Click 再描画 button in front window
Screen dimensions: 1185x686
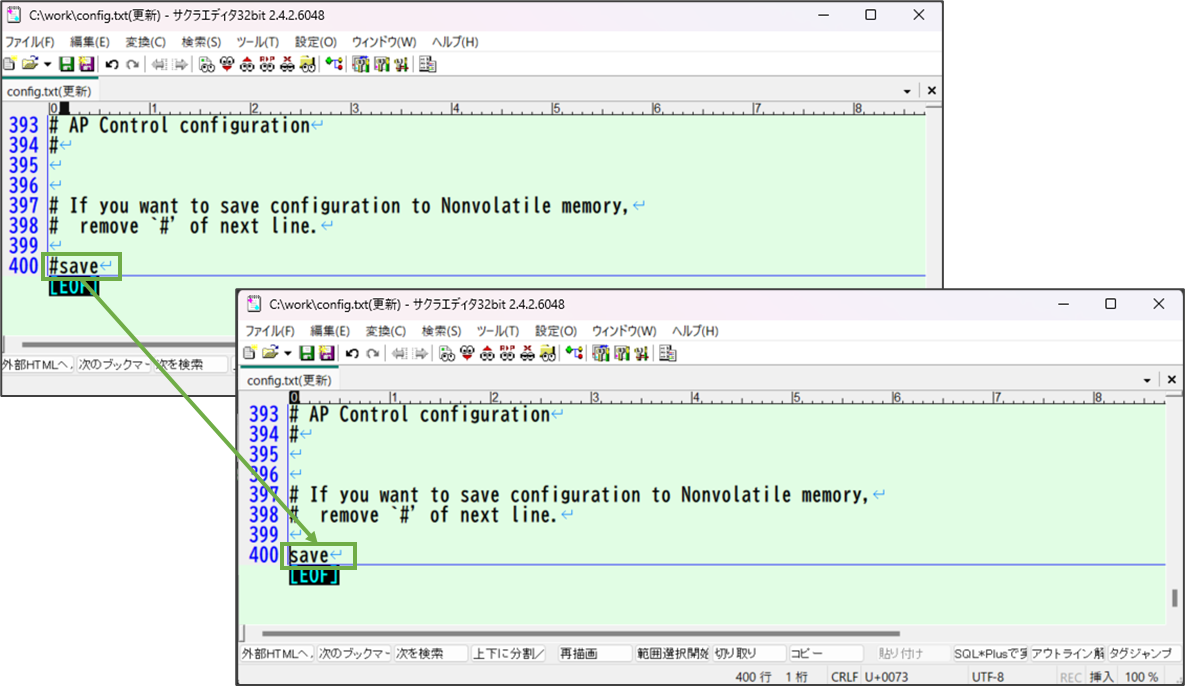(594, 654)
